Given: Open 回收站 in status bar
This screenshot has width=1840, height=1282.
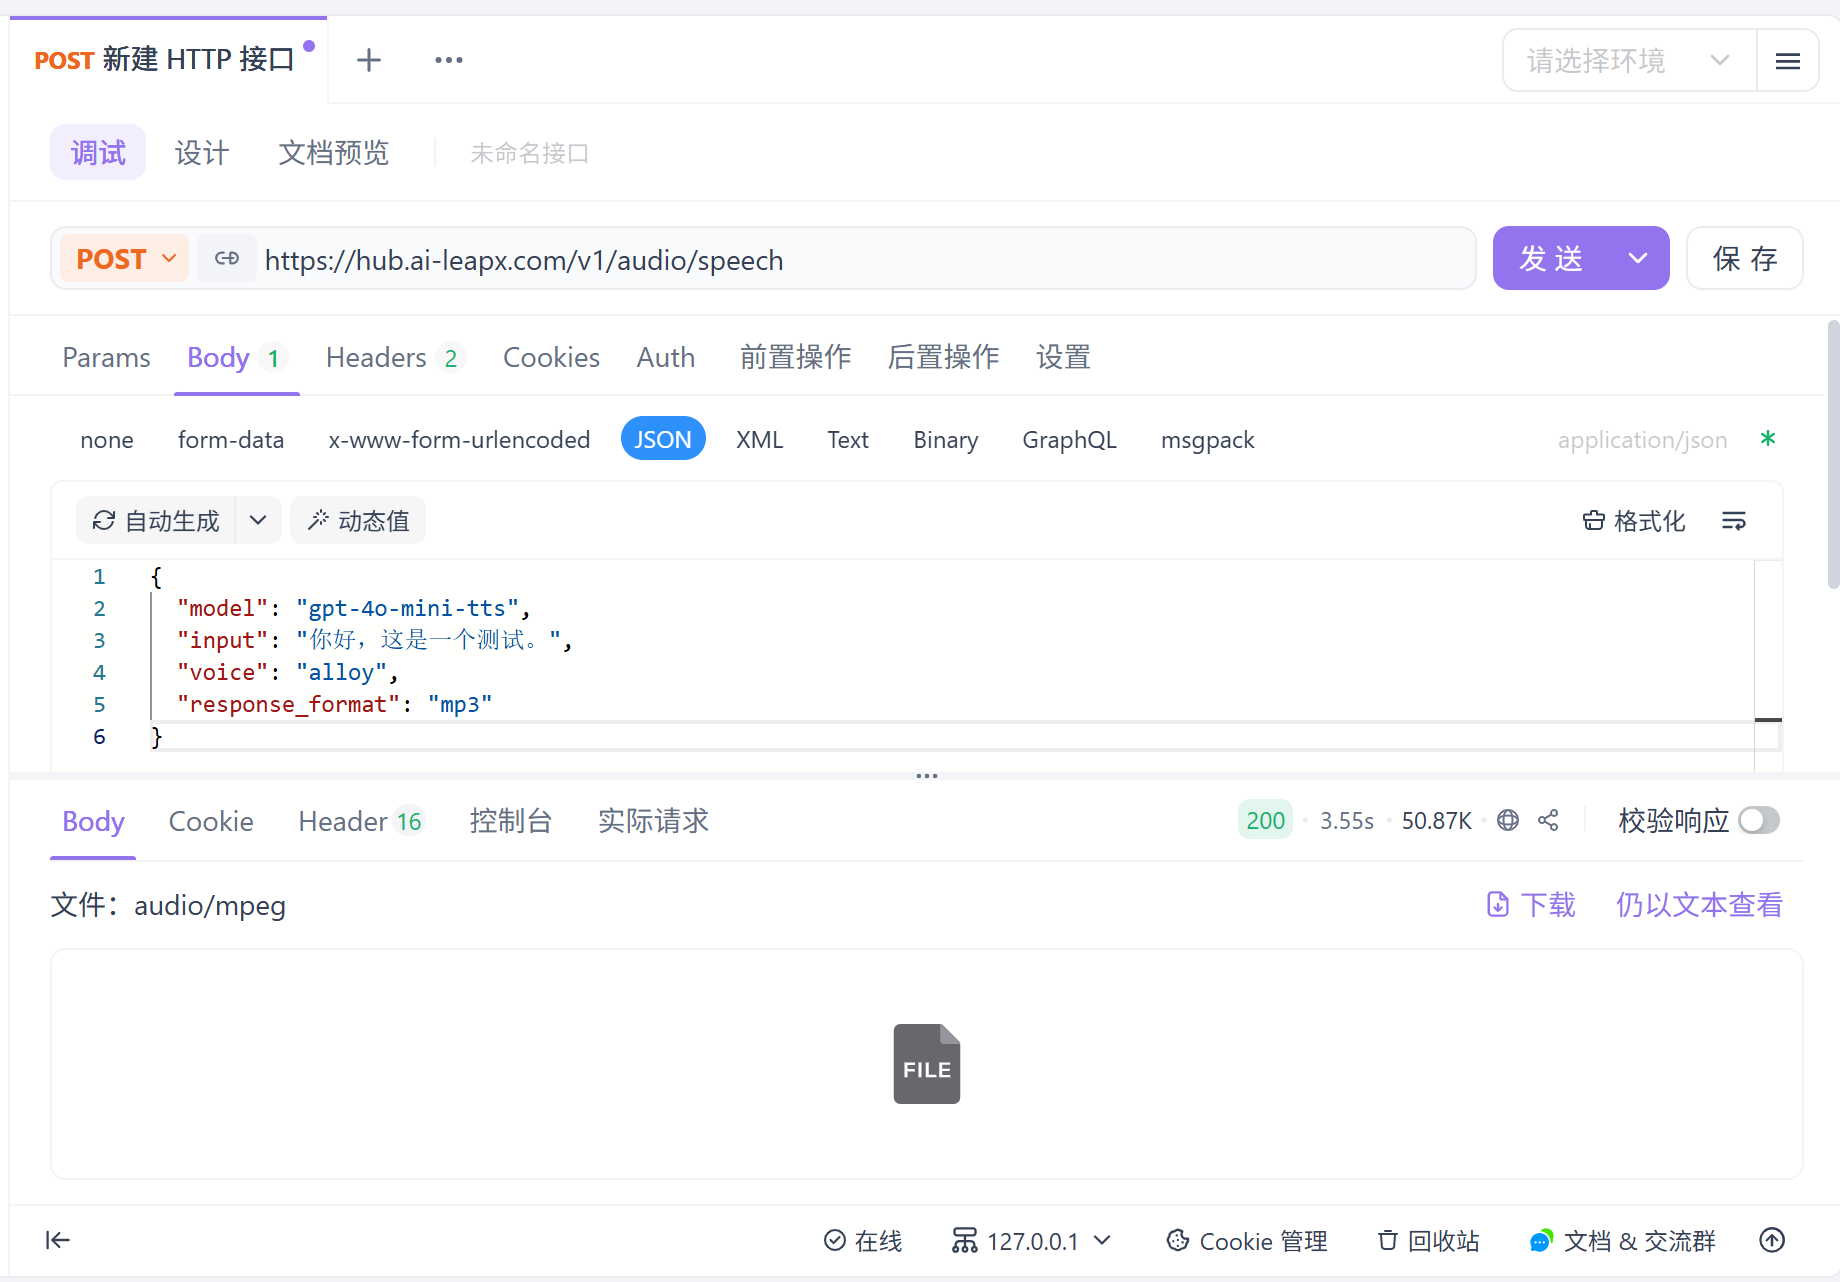Looking at the screenshot, I should 1428,1241.
